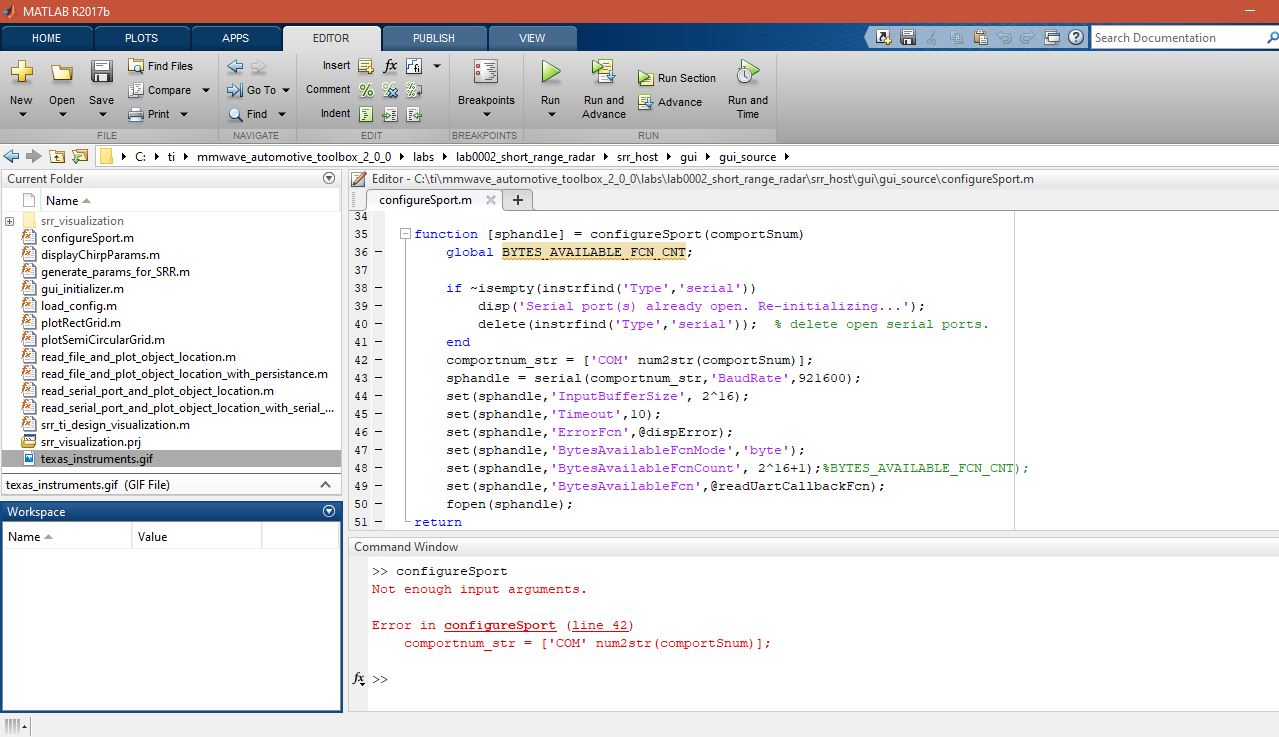Click the Help question mark icon
Viewport: 1279px width, 737px height.
click(1075, 38)
